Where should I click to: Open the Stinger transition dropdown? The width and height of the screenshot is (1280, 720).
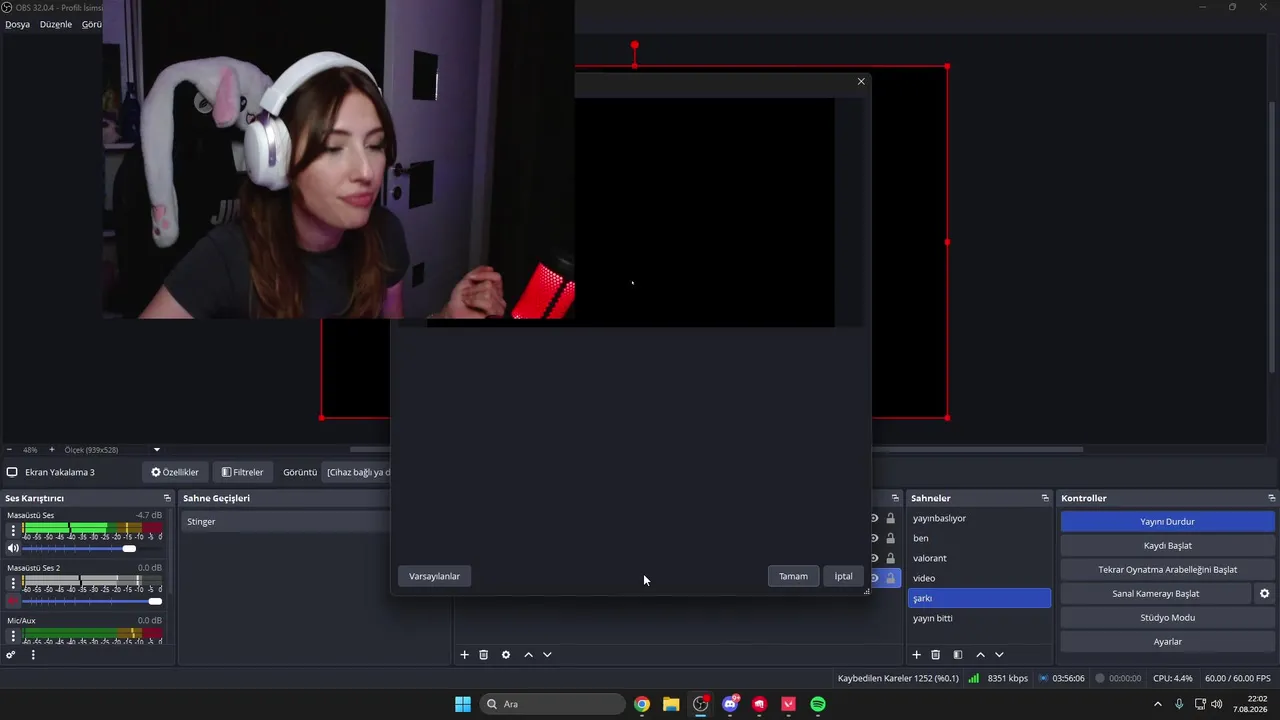tap(286, 521)
